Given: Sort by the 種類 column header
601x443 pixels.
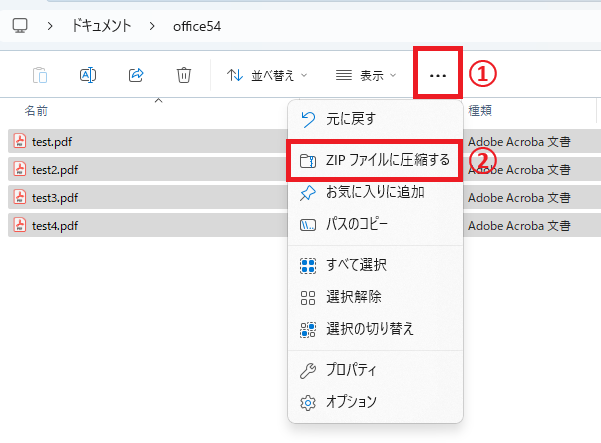Looking at the screenshot, I should (x=480, y=111).
